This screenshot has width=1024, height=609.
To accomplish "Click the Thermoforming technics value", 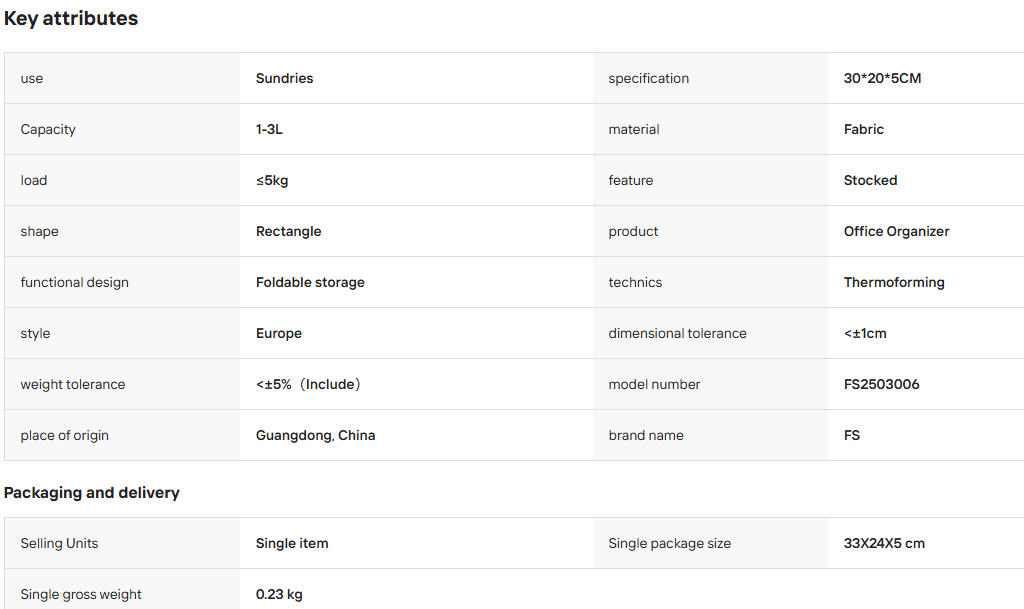I will 893,283.
